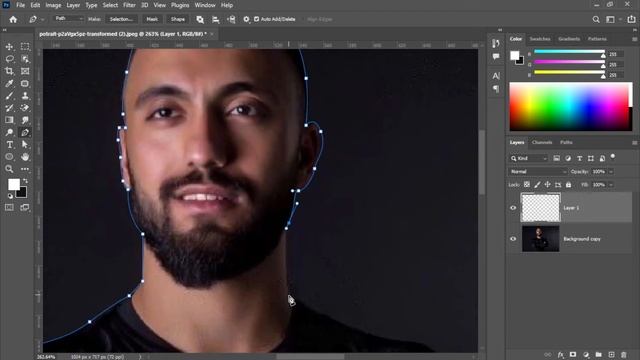This screenshot has width=640, height=360.
Task: Open path operations icon in options bar
Action: pyautogui.click(x=200, y=19)
